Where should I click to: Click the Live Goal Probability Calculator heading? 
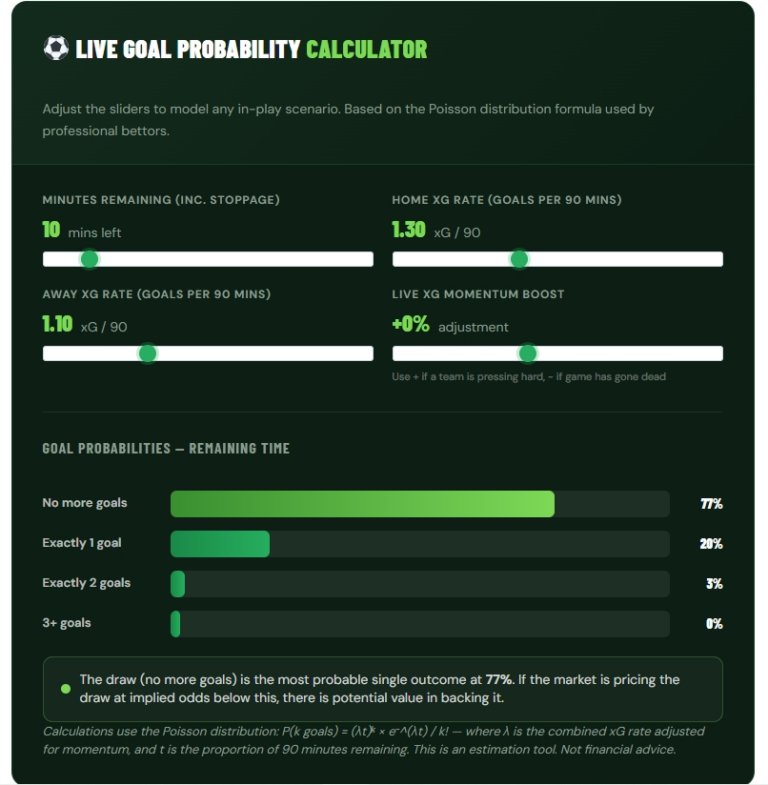tap(251, 49)
